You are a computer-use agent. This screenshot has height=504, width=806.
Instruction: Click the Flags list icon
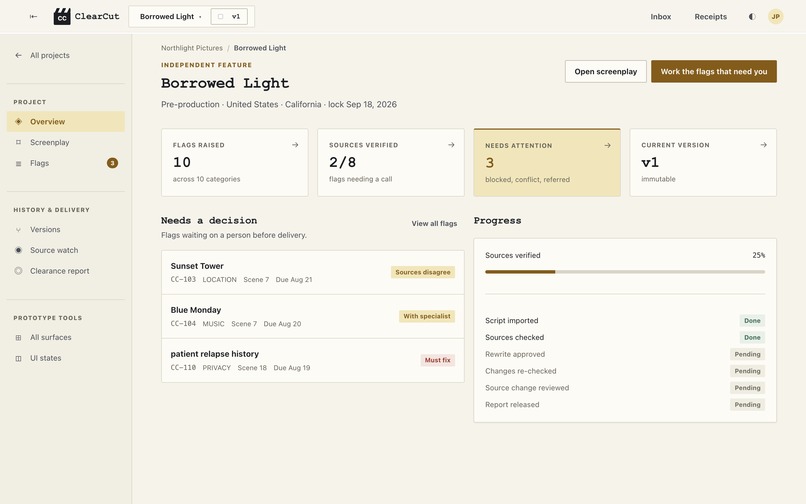(19, 164)
